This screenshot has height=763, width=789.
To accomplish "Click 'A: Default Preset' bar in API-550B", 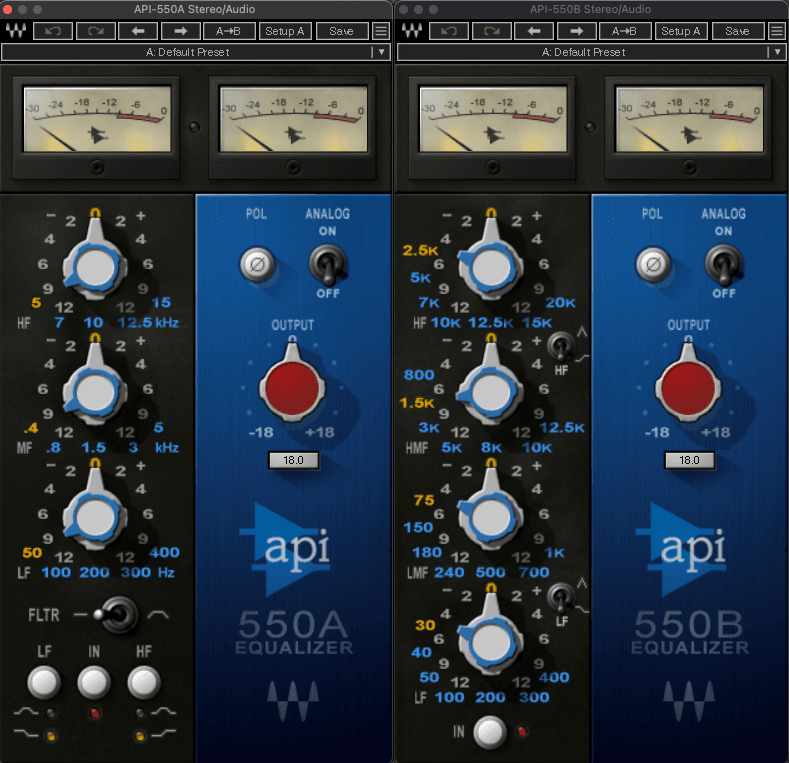I will (583, 52).
